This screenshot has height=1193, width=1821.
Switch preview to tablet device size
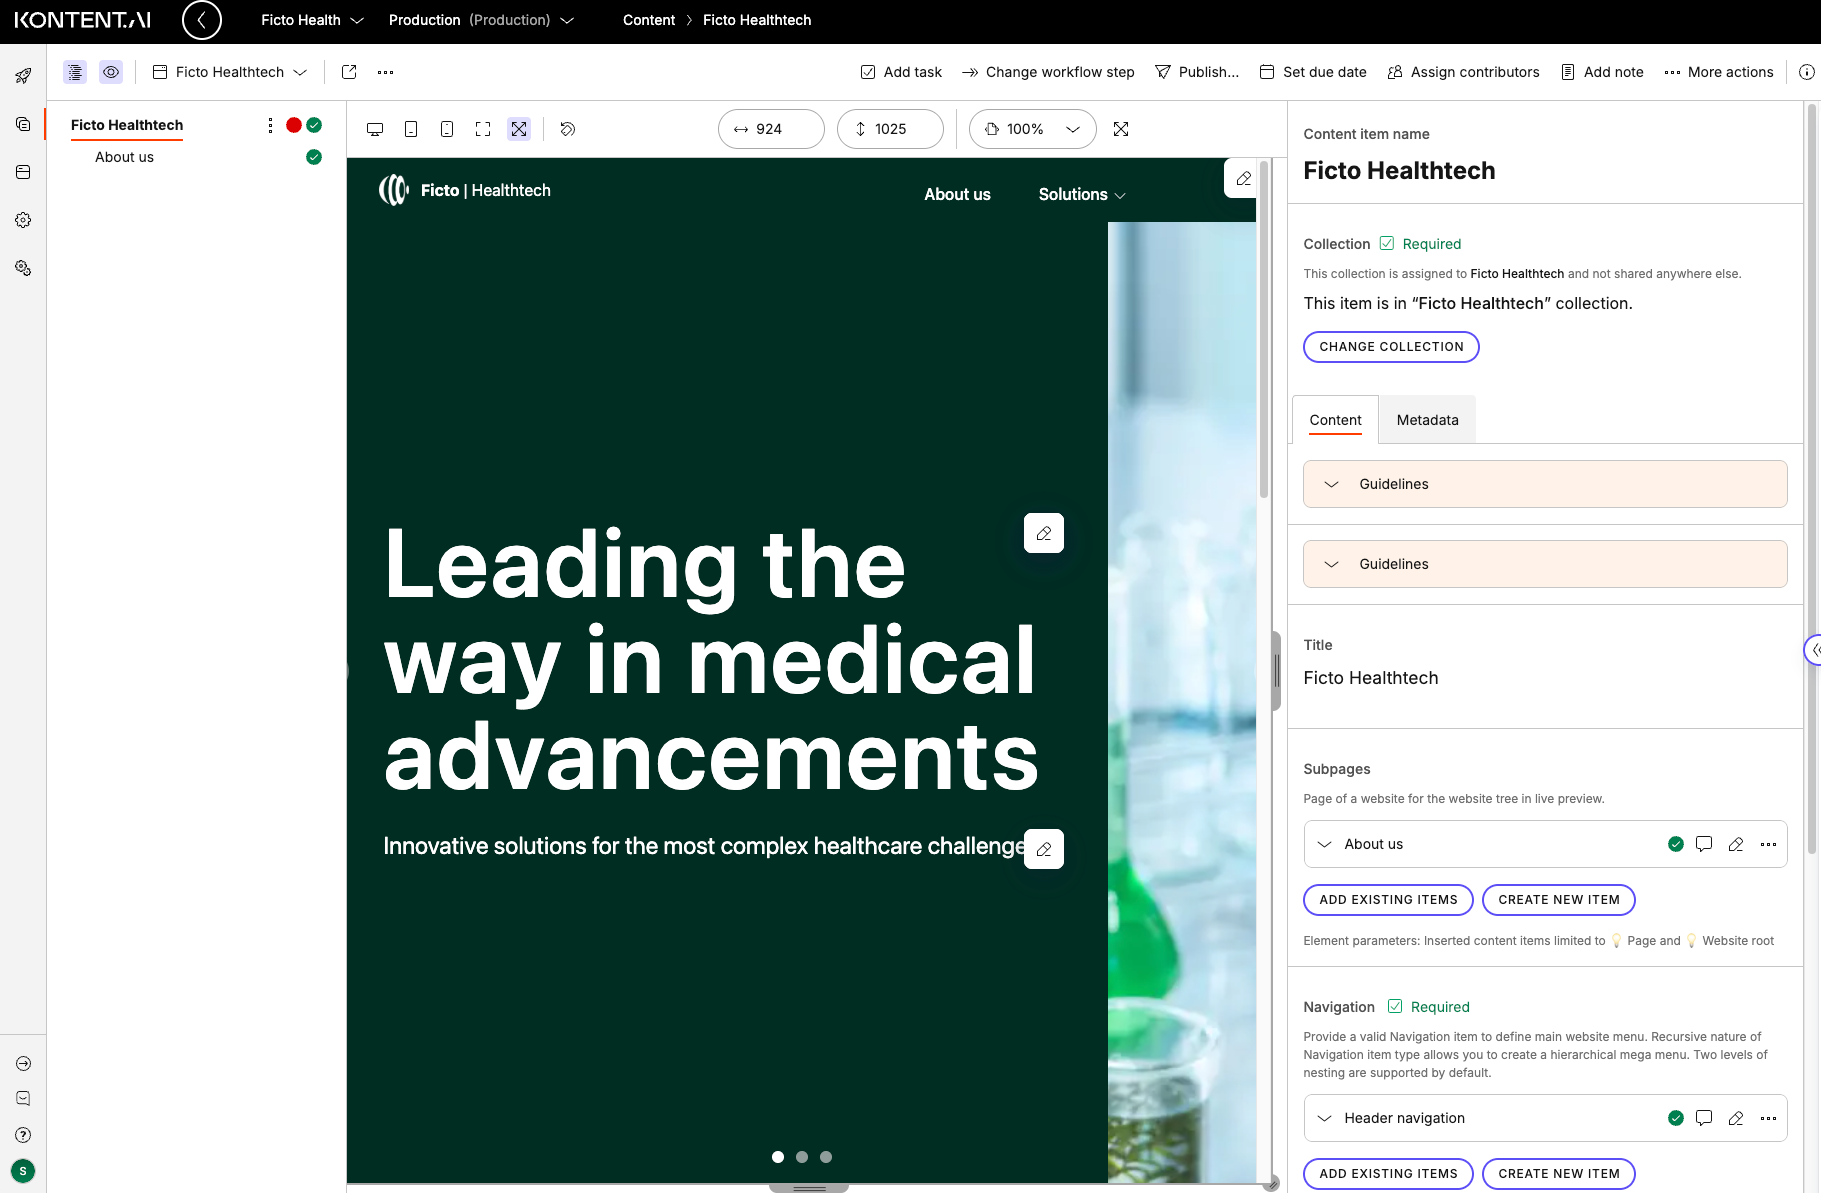point(411,129)
